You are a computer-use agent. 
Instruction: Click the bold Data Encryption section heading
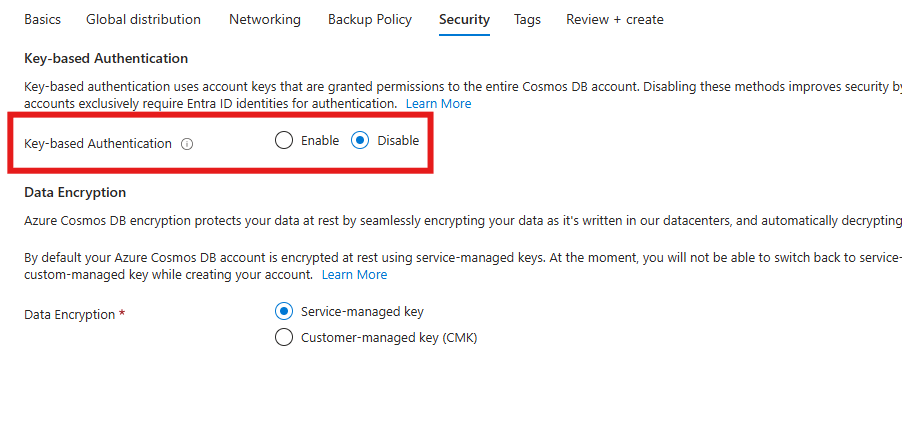pos(75,192)
